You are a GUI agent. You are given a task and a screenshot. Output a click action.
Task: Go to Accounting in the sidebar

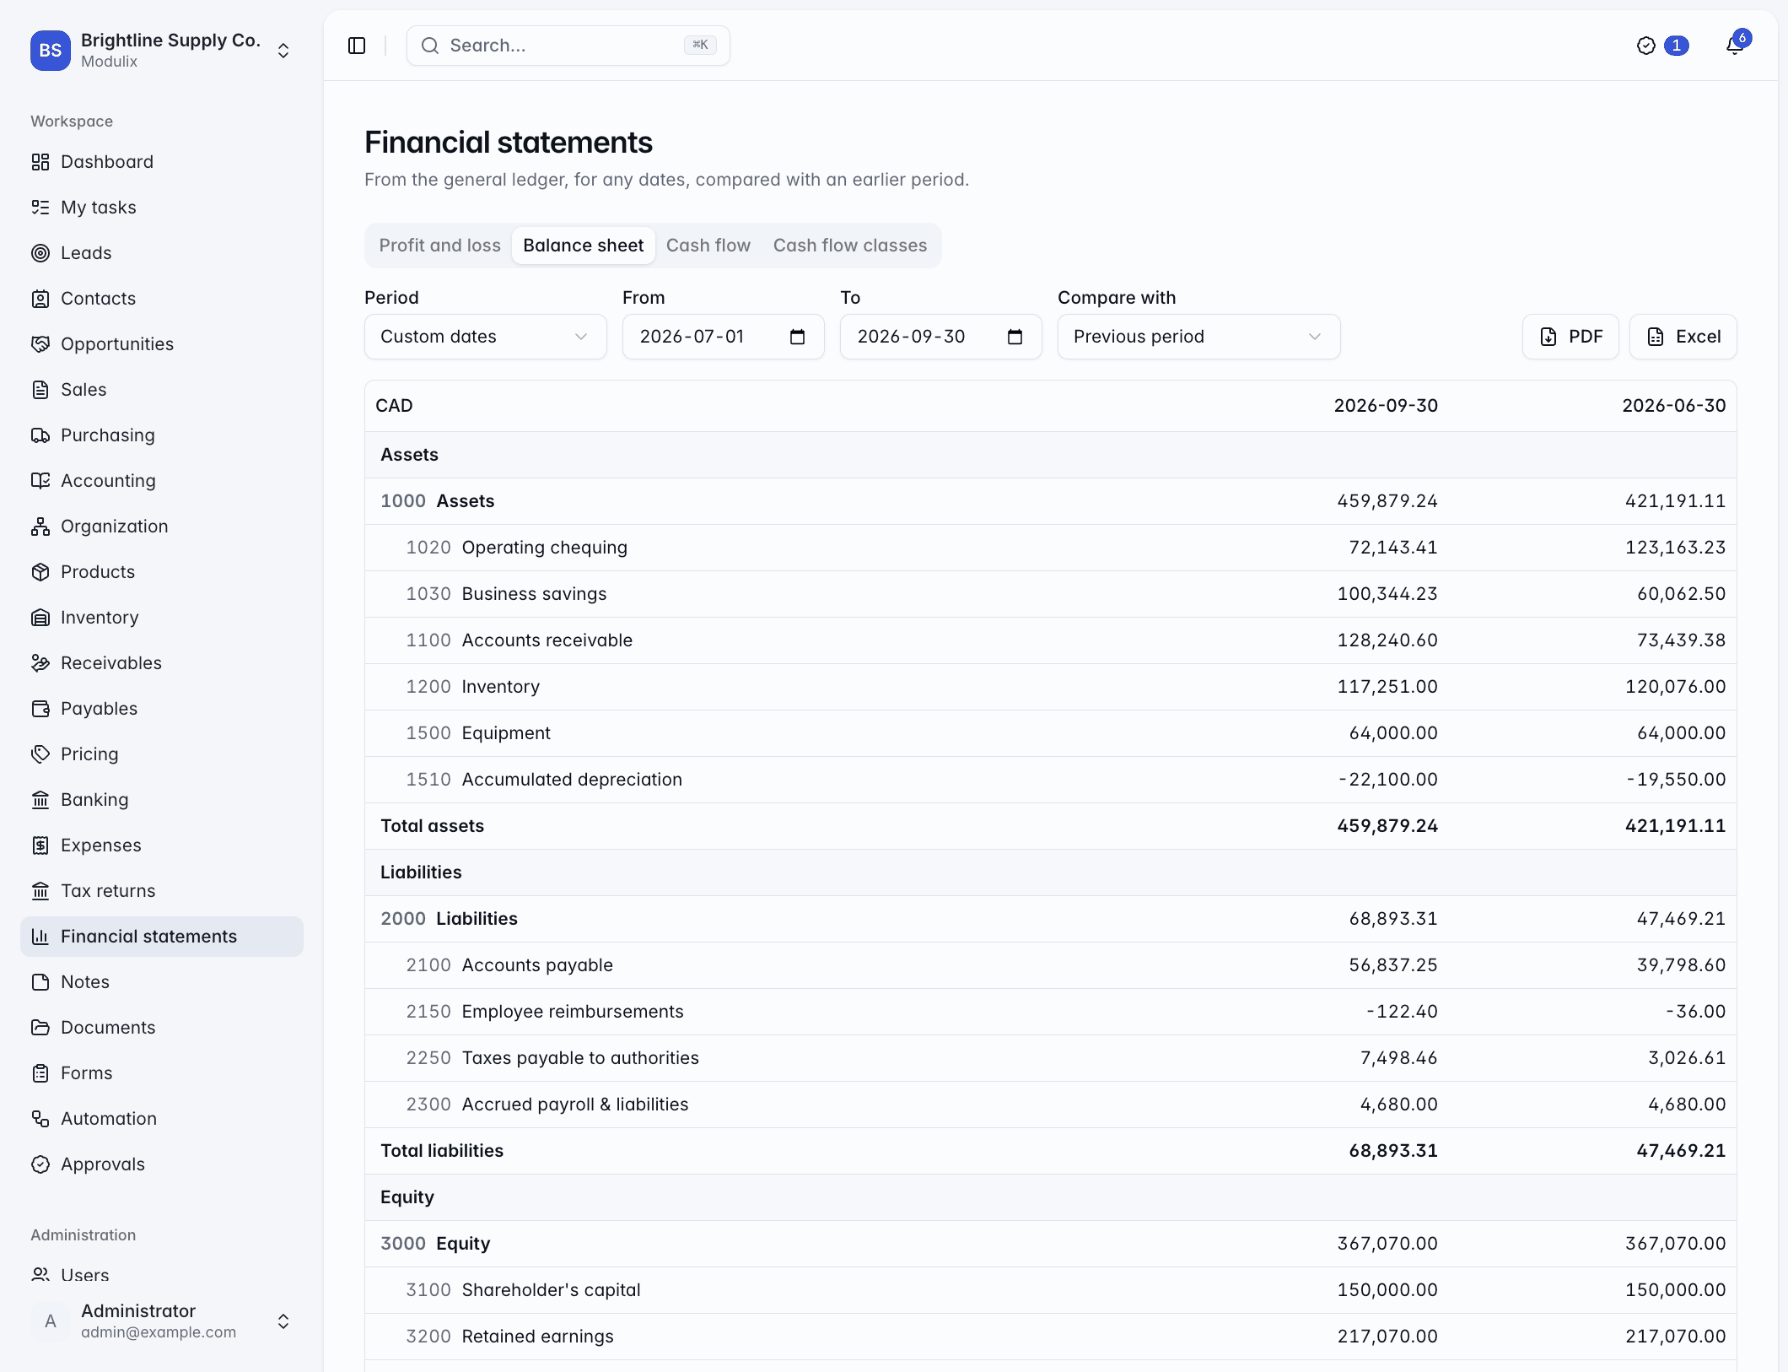click(162, 481)
